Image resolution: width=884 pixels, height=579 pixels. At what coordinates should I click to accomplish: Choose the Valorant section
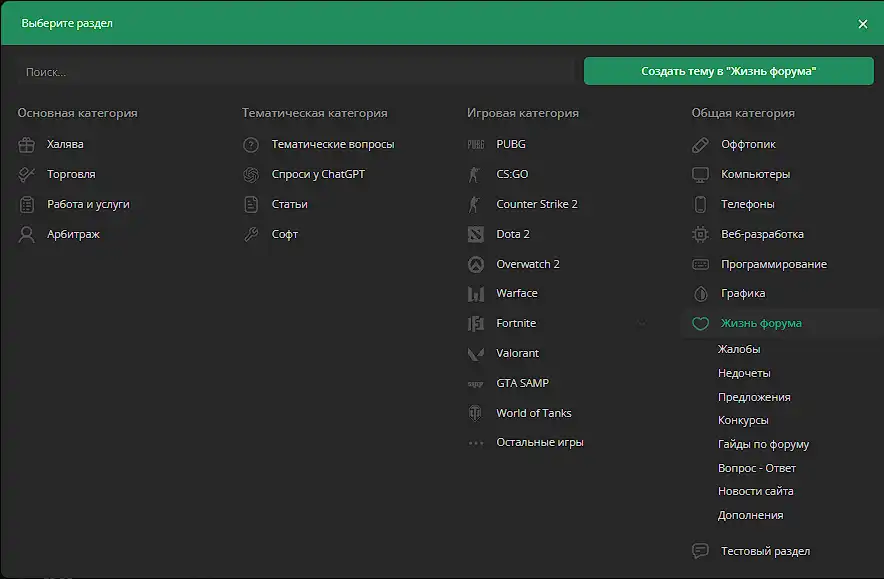(x=517, y=353)
